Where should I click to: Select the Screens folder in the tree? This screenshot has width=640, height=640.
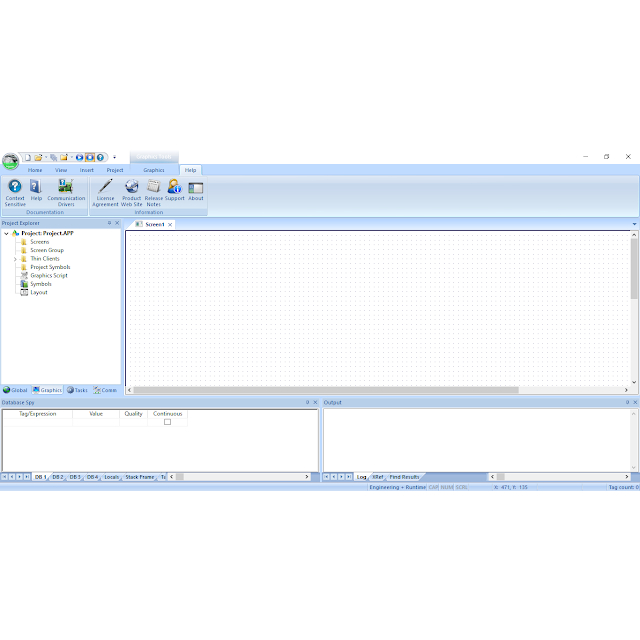click(40, 242)
